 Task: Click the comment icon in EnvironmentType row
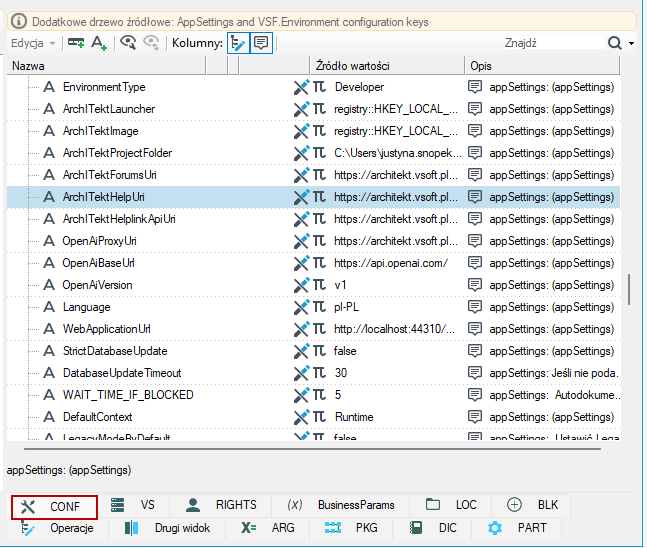[x=475, y=87]
